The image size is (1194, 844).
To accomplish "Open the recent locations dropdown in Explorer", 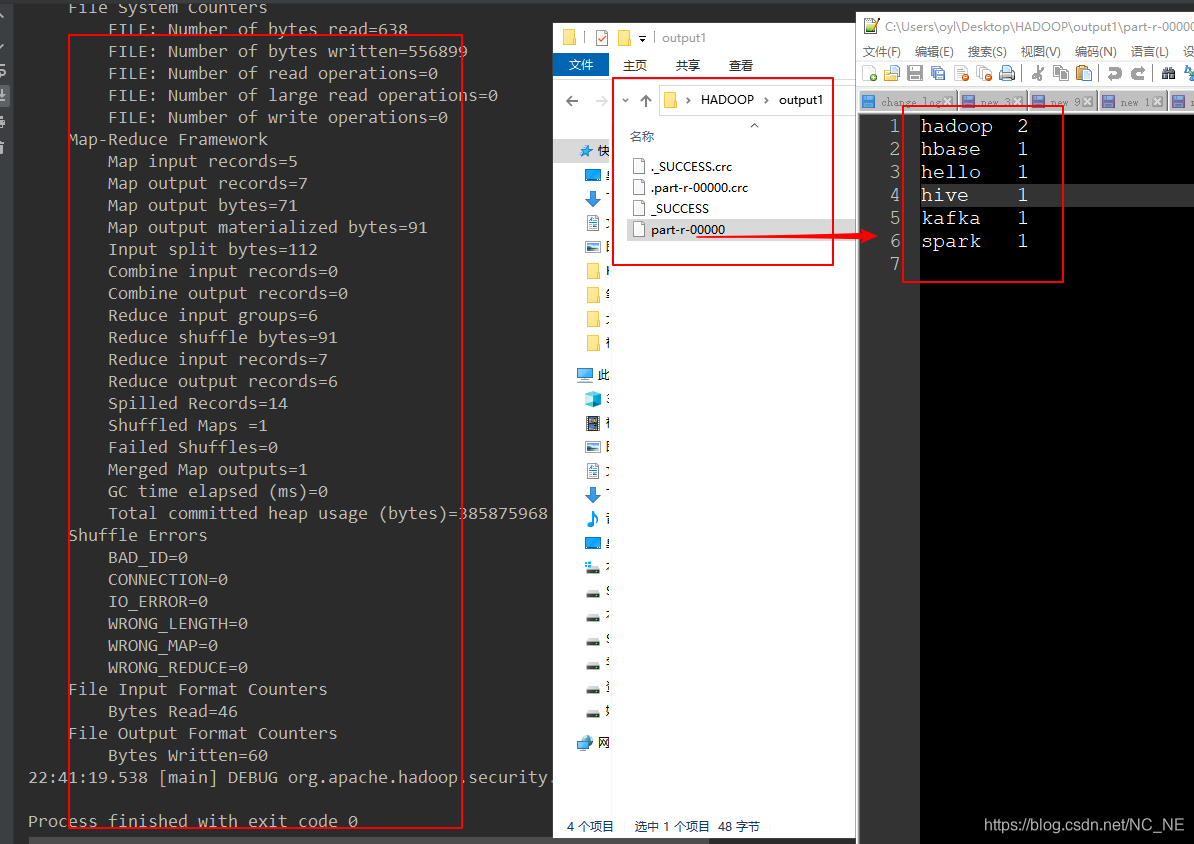I will (x=625, y=101).
